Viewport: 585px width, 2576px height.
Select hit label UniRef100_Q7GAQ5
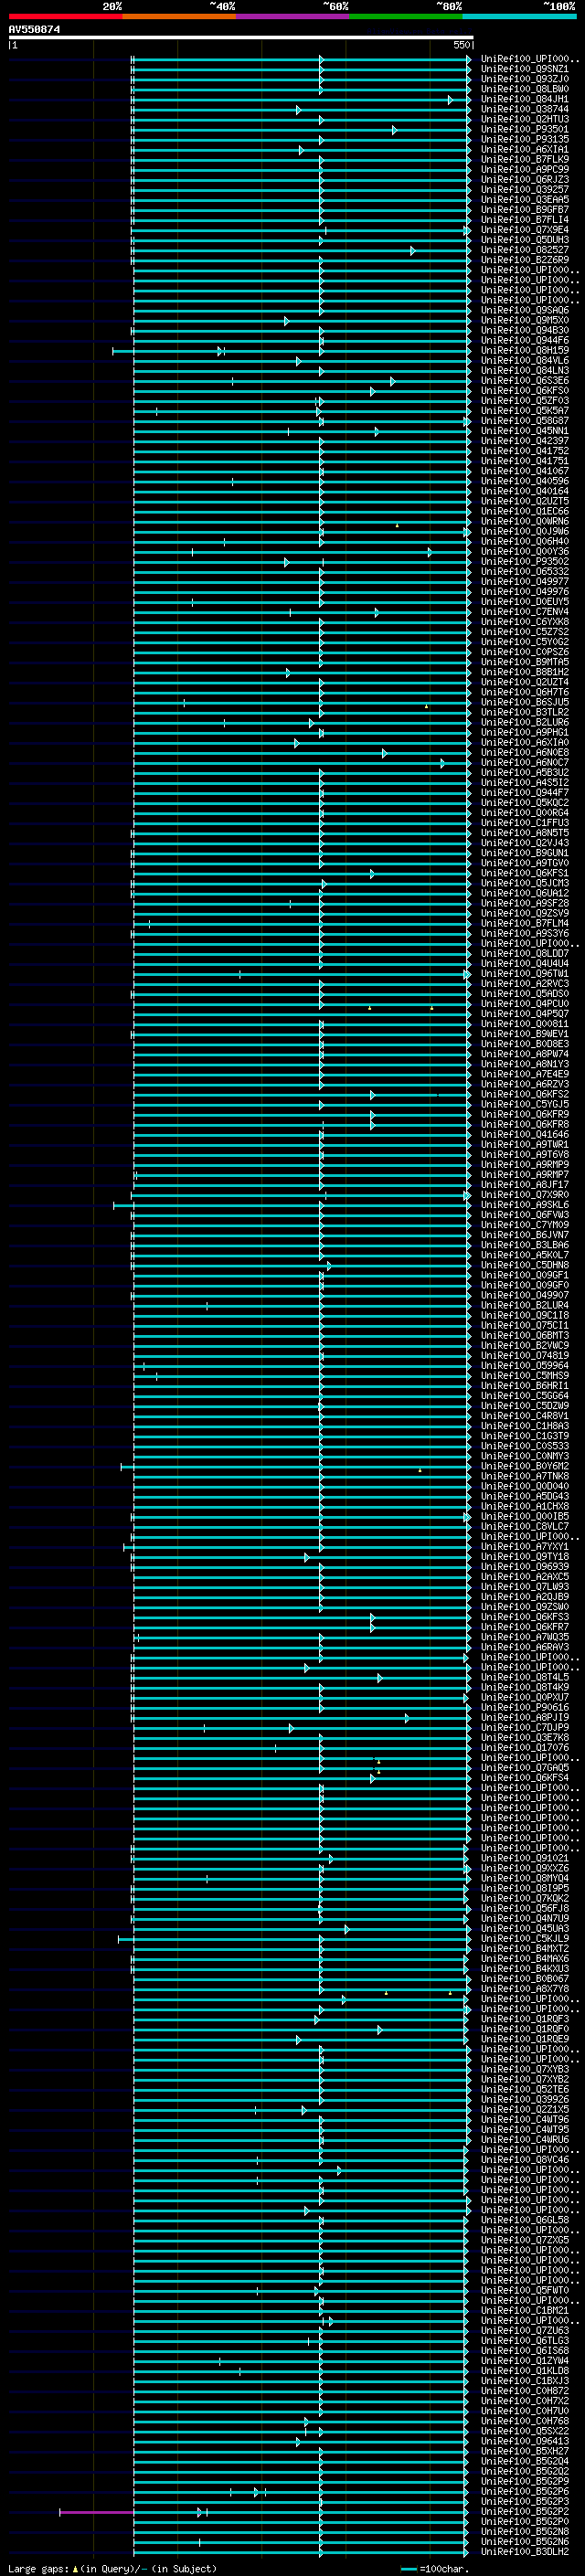pos(524,1767)
